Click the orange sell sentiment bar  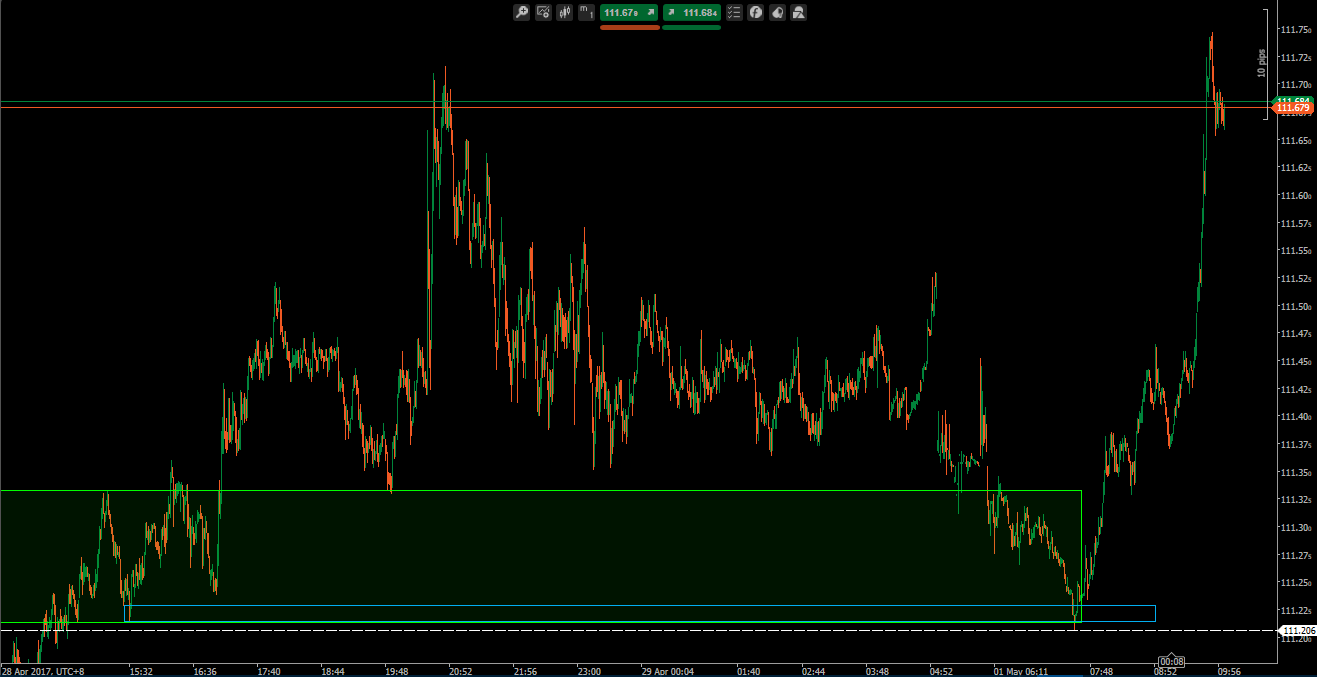tap(629, 28)
